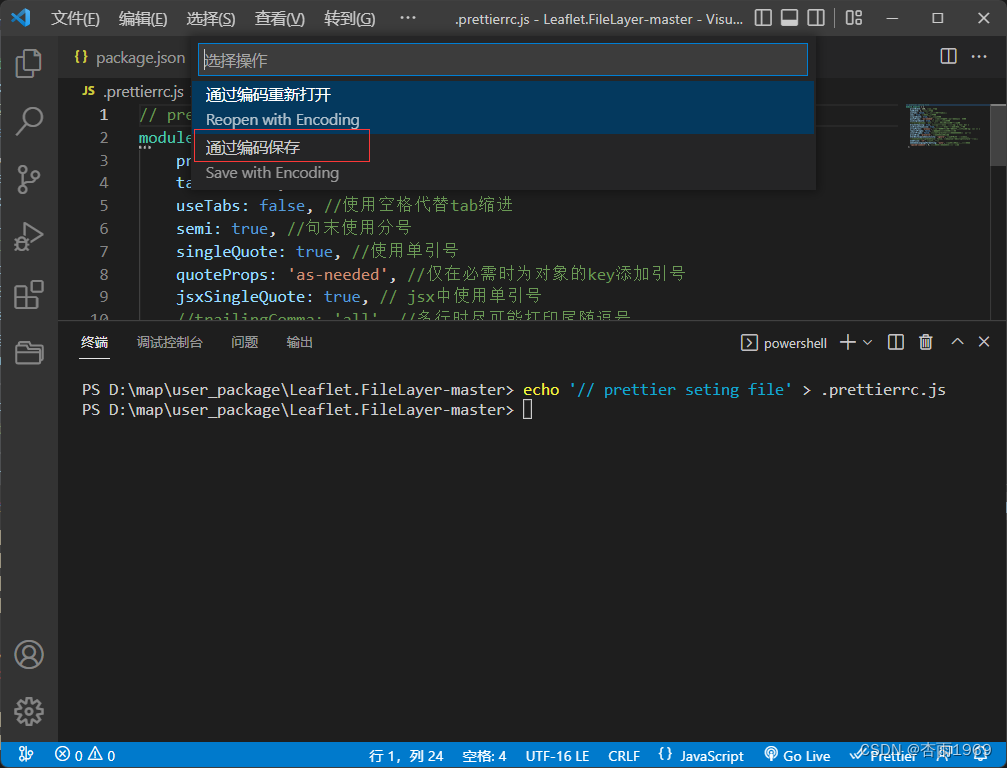Image resolution: width=1007 pixels, height=768 pixels.
Task: Open Prettier status bar item
Action: click(884, 756)
